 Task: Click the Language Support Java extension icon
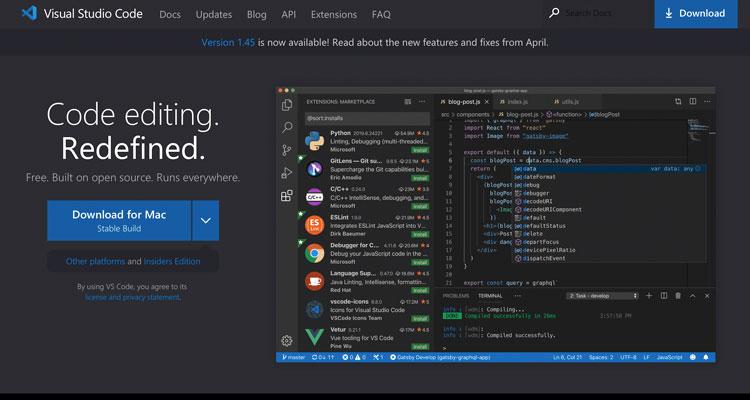coord(314,281)
